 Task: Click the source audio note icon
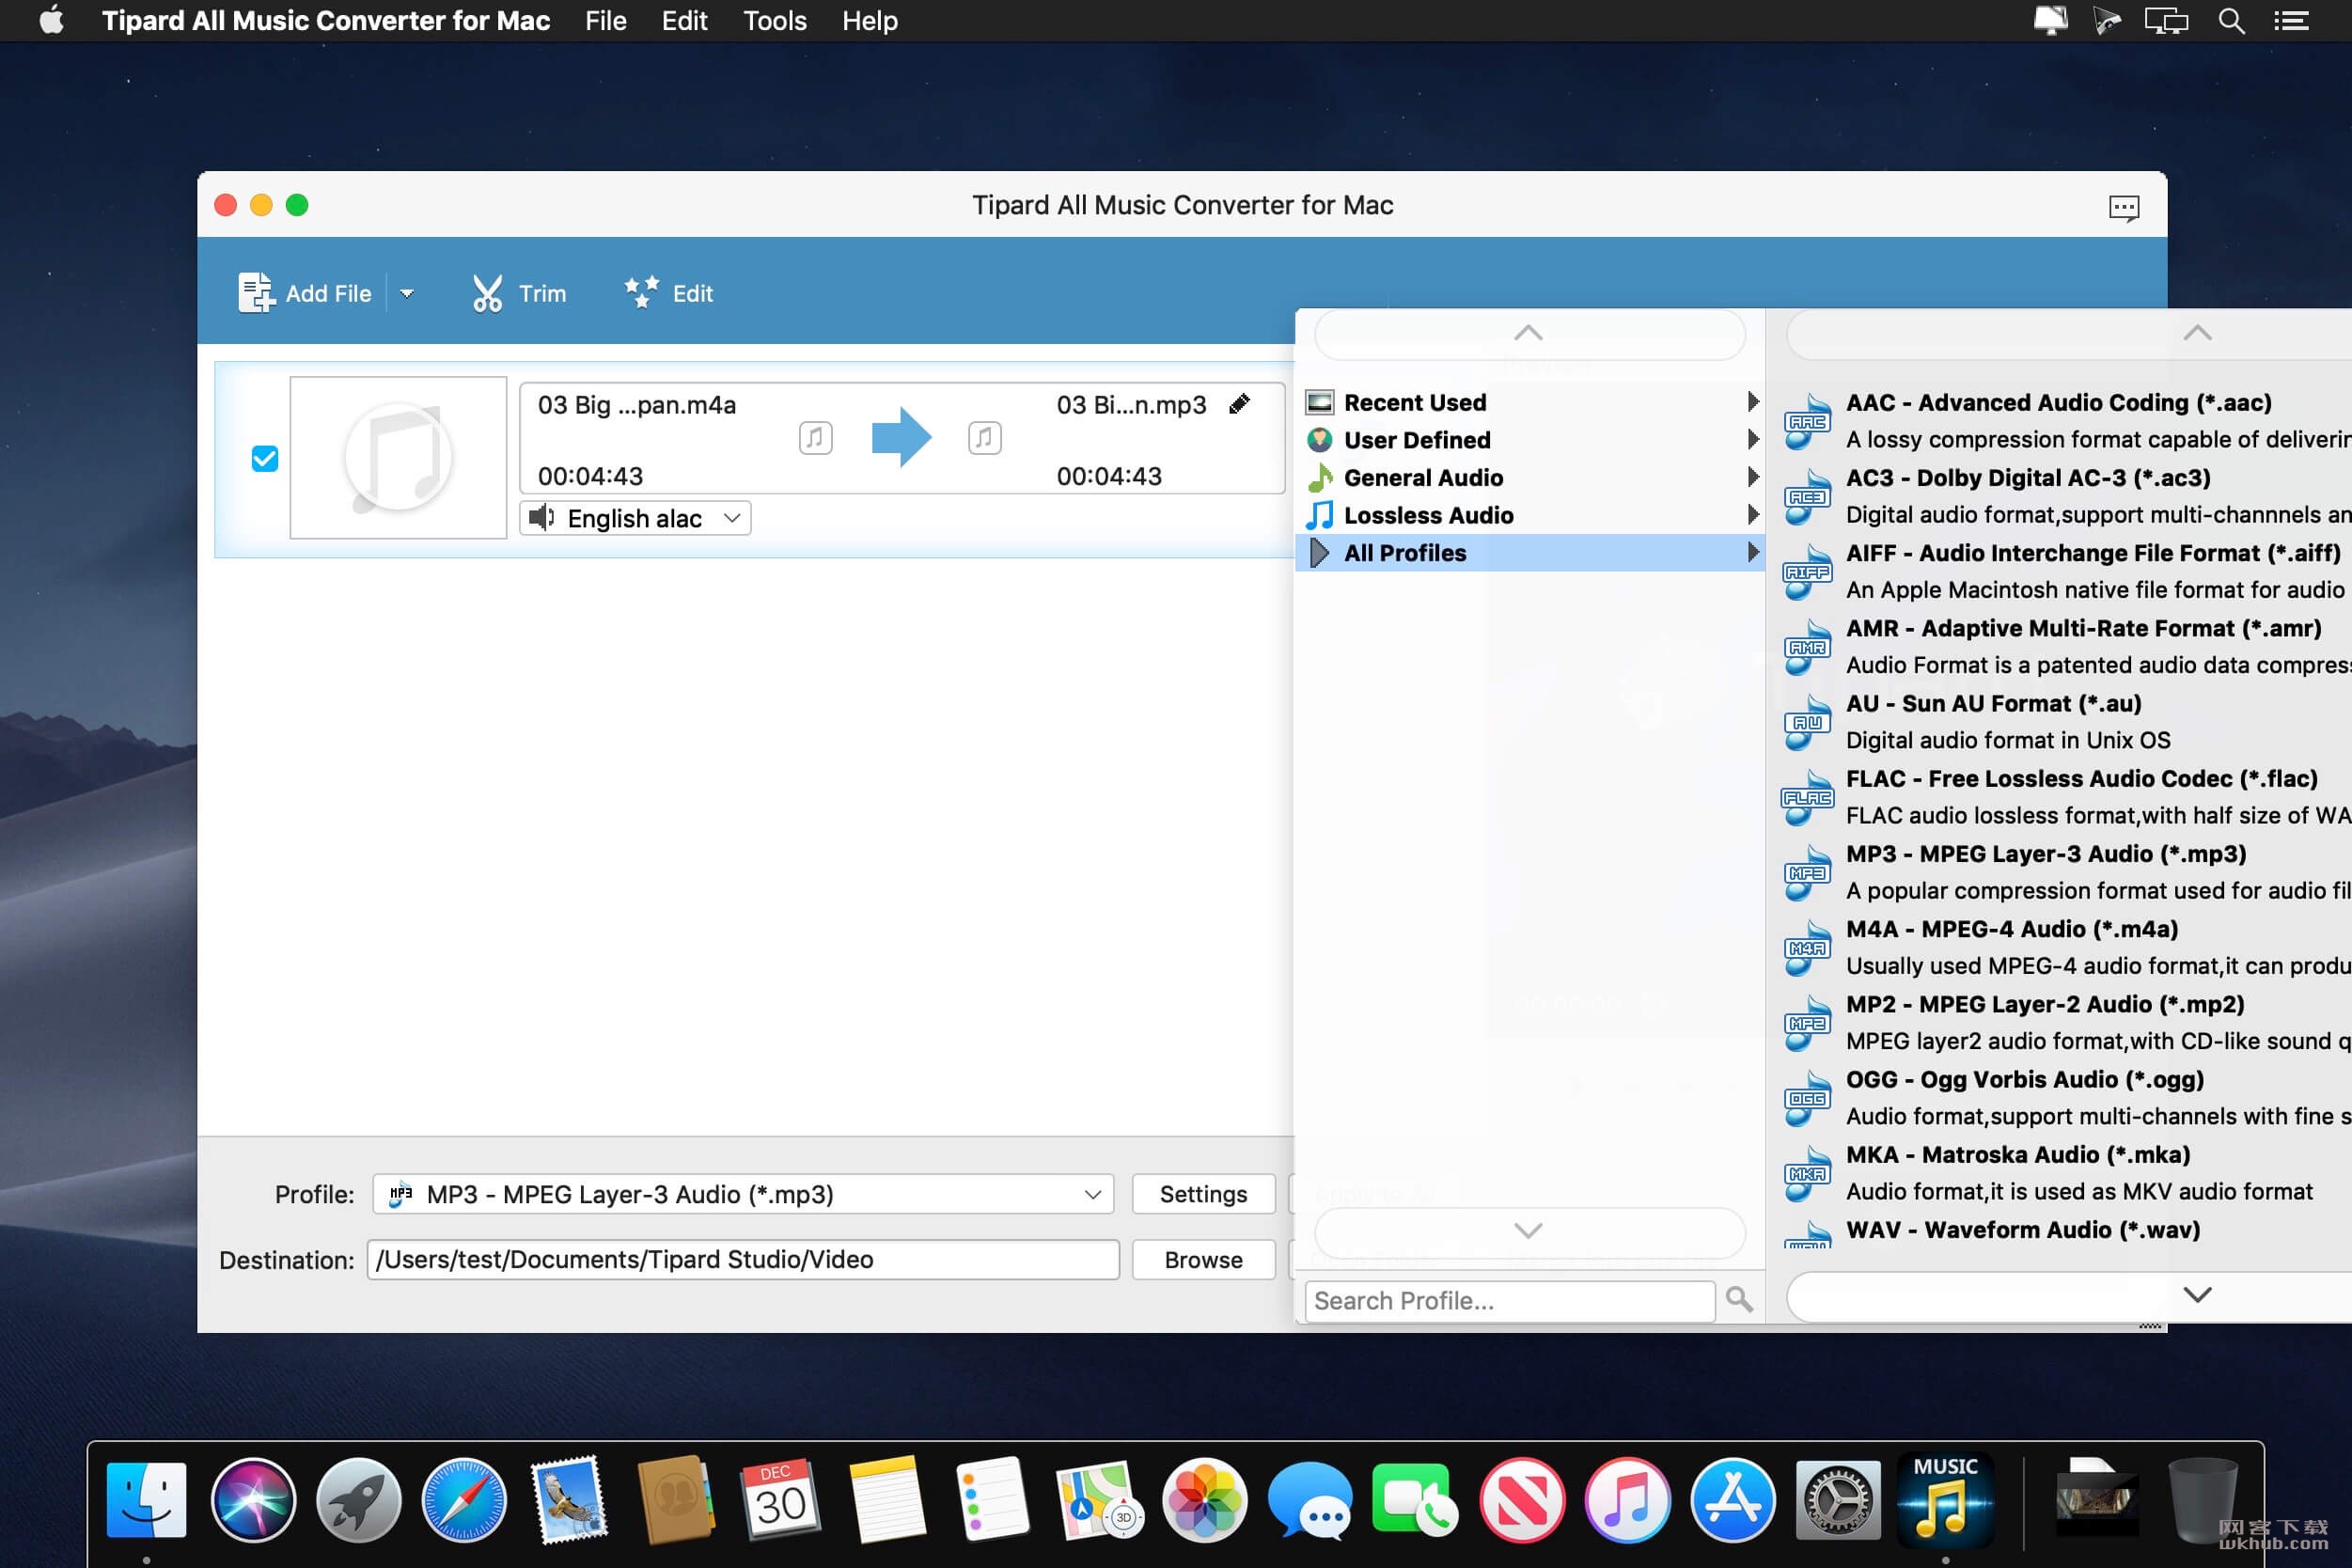[x=816, y=437]
